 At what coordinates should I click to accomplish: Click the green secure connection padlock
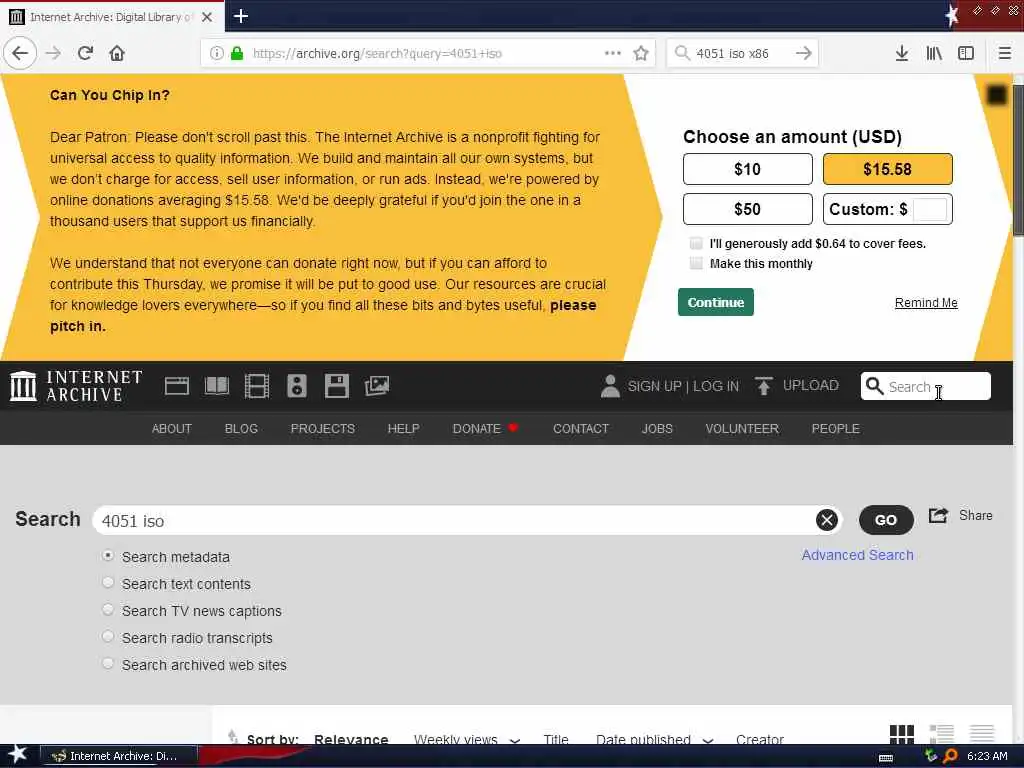click(237, 53)
